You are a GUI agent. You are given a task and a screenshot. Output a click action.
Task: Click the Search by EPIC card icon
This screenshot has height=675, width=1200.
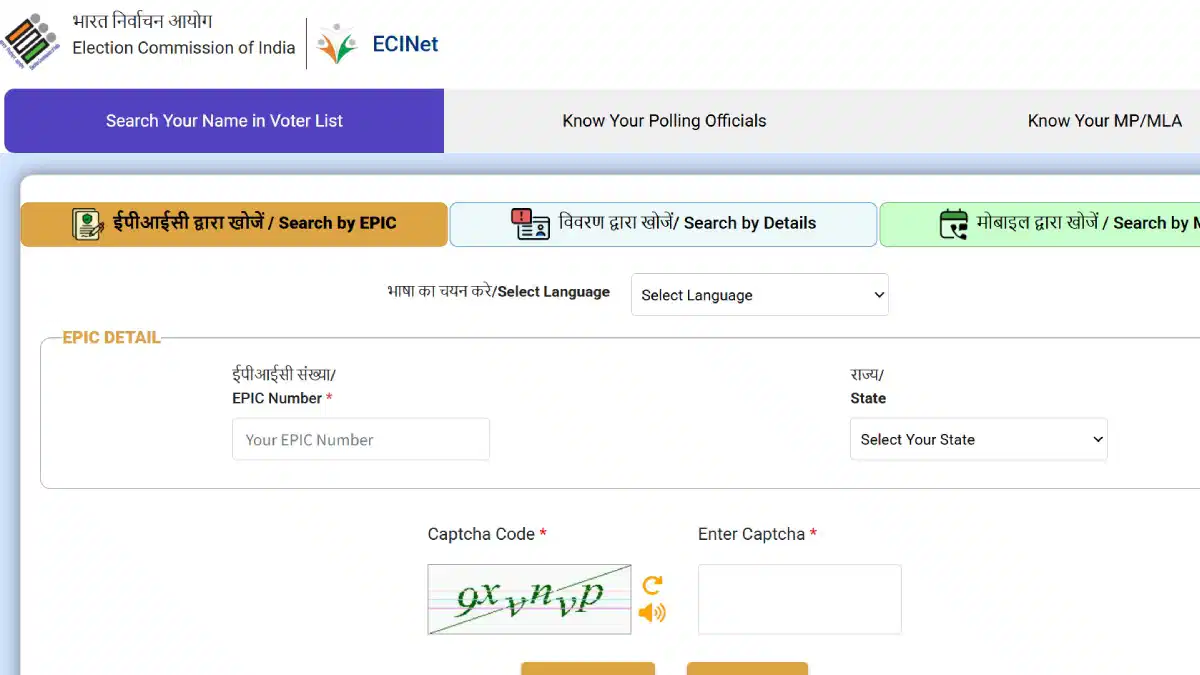tap(88, 224)
